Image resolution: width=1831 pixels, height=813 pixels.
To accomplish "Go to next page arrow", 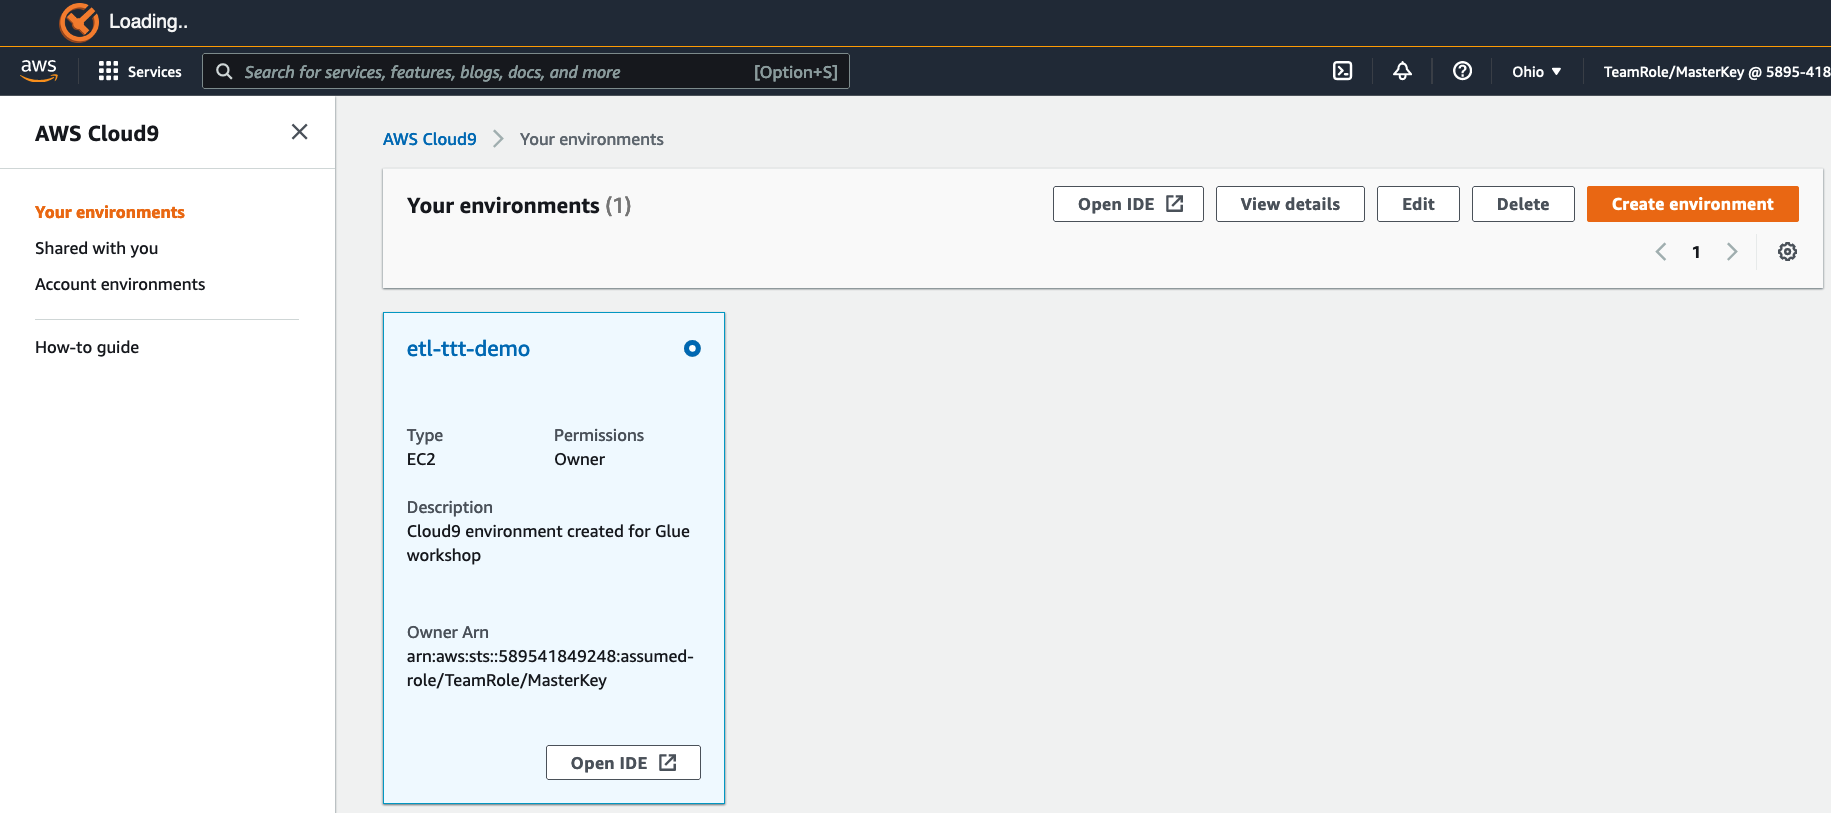I will [x=1732, y=252].
